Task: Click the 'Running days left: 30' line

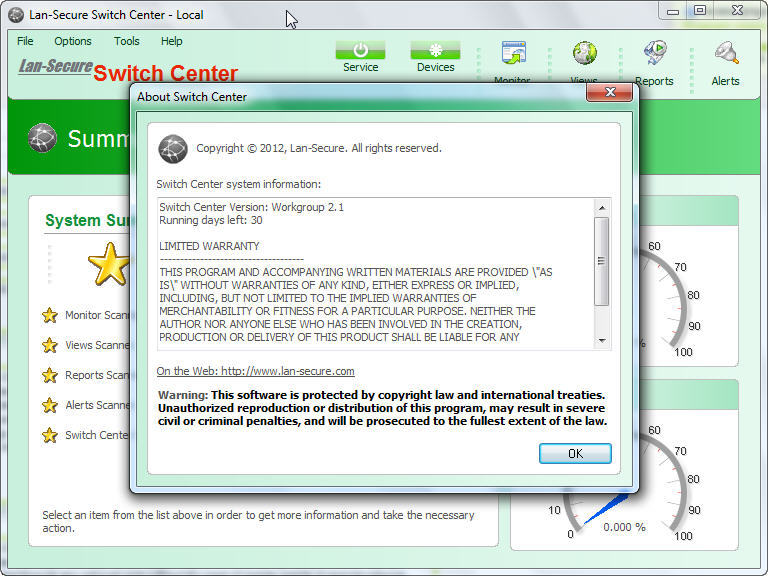Action: pyautogui.click(x=211, y=220)
